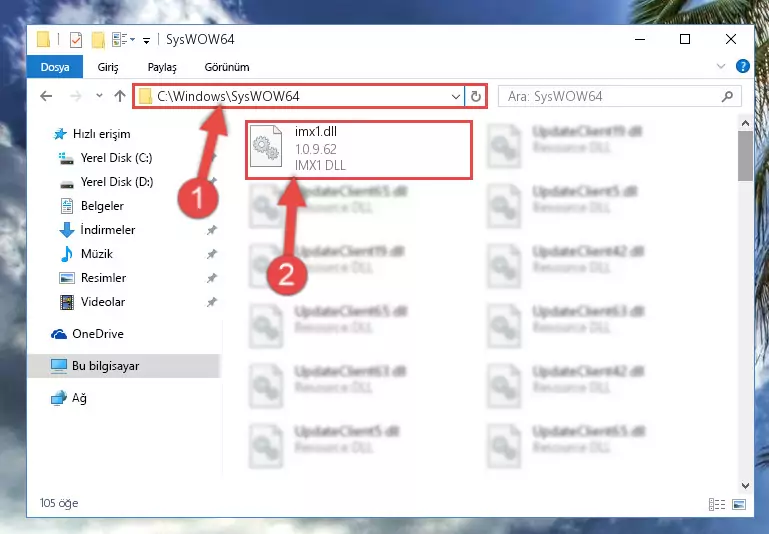Switch to large thumbnails view icon

point(739,504)
